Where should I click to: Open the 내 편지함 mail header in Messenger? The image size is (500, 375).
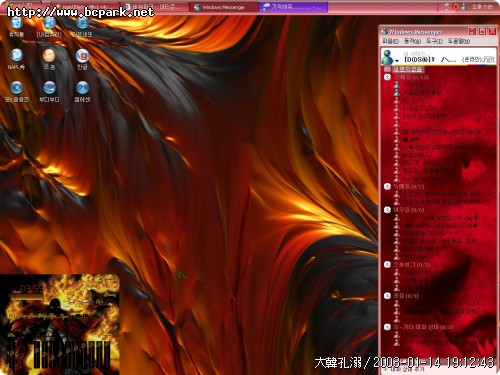407,69
